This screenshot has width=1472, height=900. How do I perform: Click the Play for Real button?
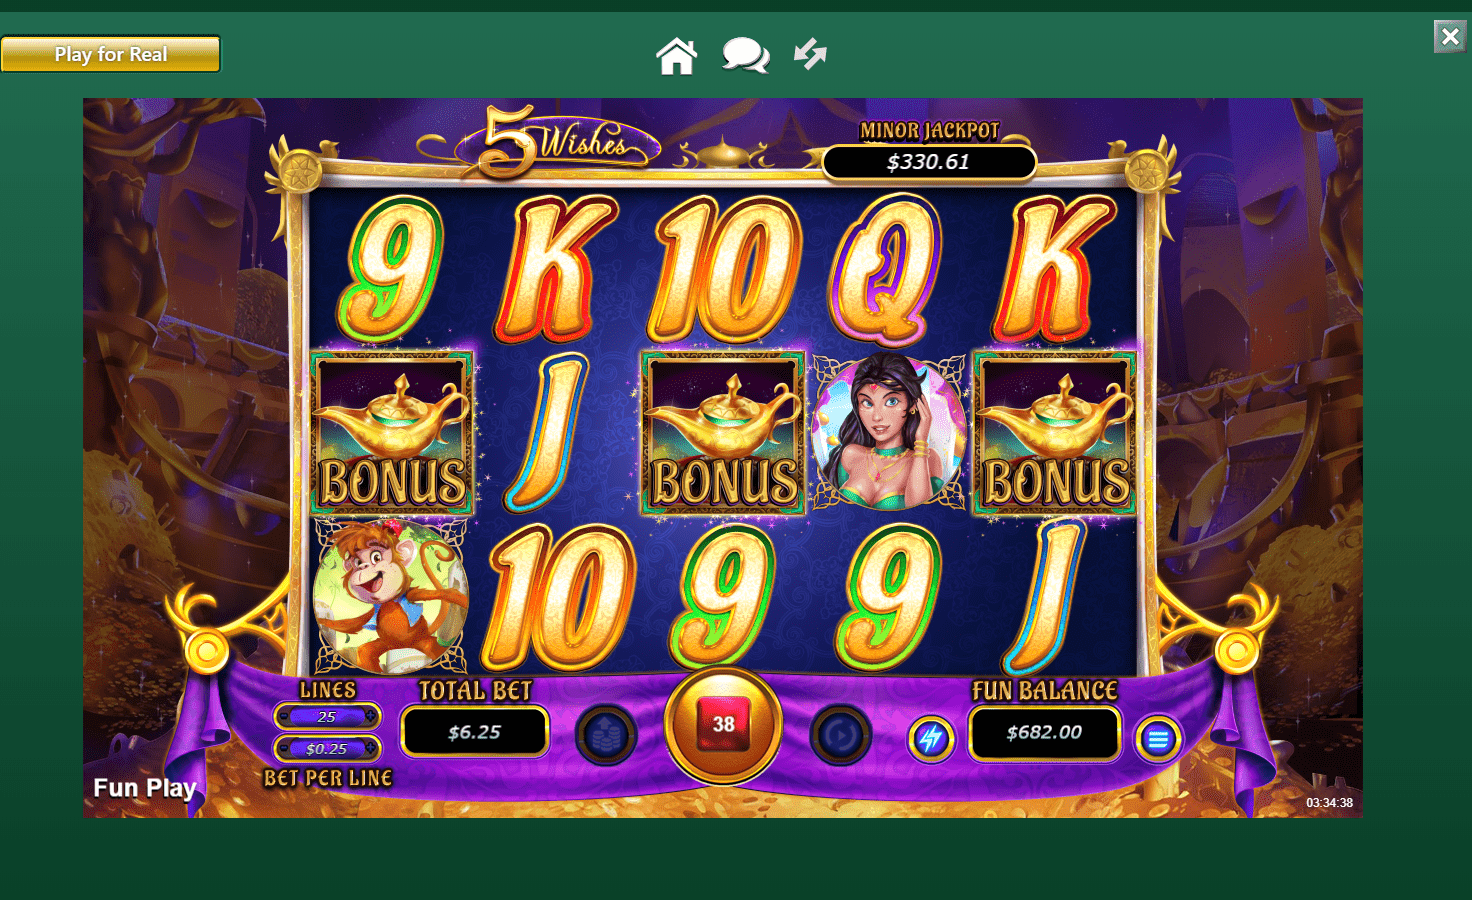coord(110,54)
